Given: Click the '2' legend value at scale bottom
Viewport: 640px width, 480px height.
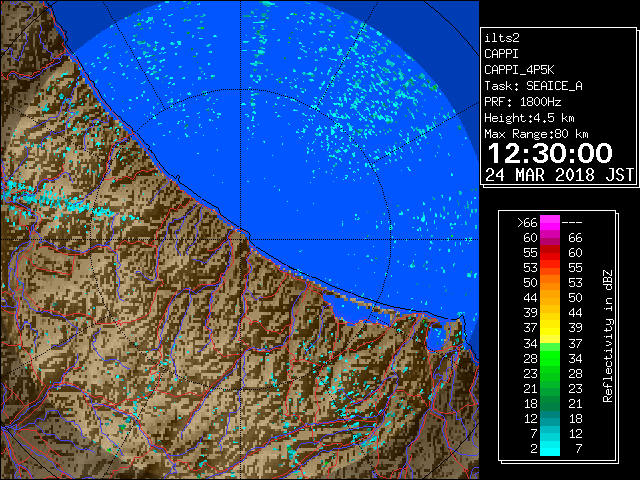Looking at the screenshot, I should pyautogui.click(x=533, y=449).
